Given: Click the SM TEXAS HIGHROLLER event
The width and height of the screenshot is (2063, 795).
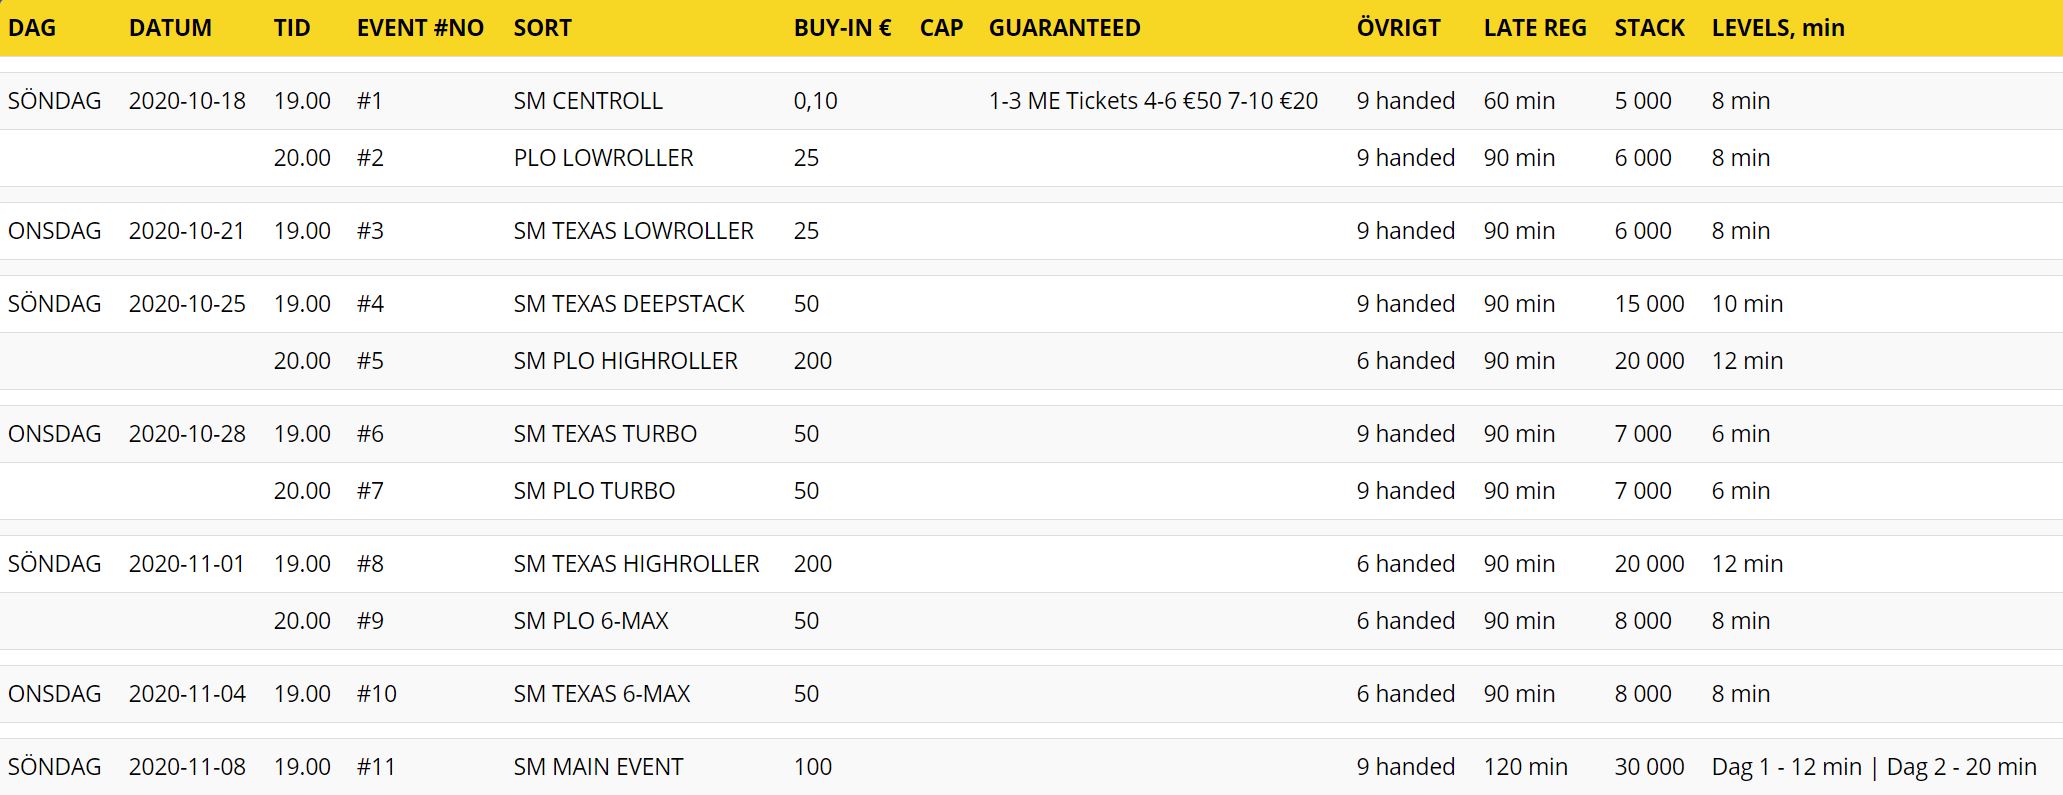Looking at the screenshot, I should pos(636,564).
